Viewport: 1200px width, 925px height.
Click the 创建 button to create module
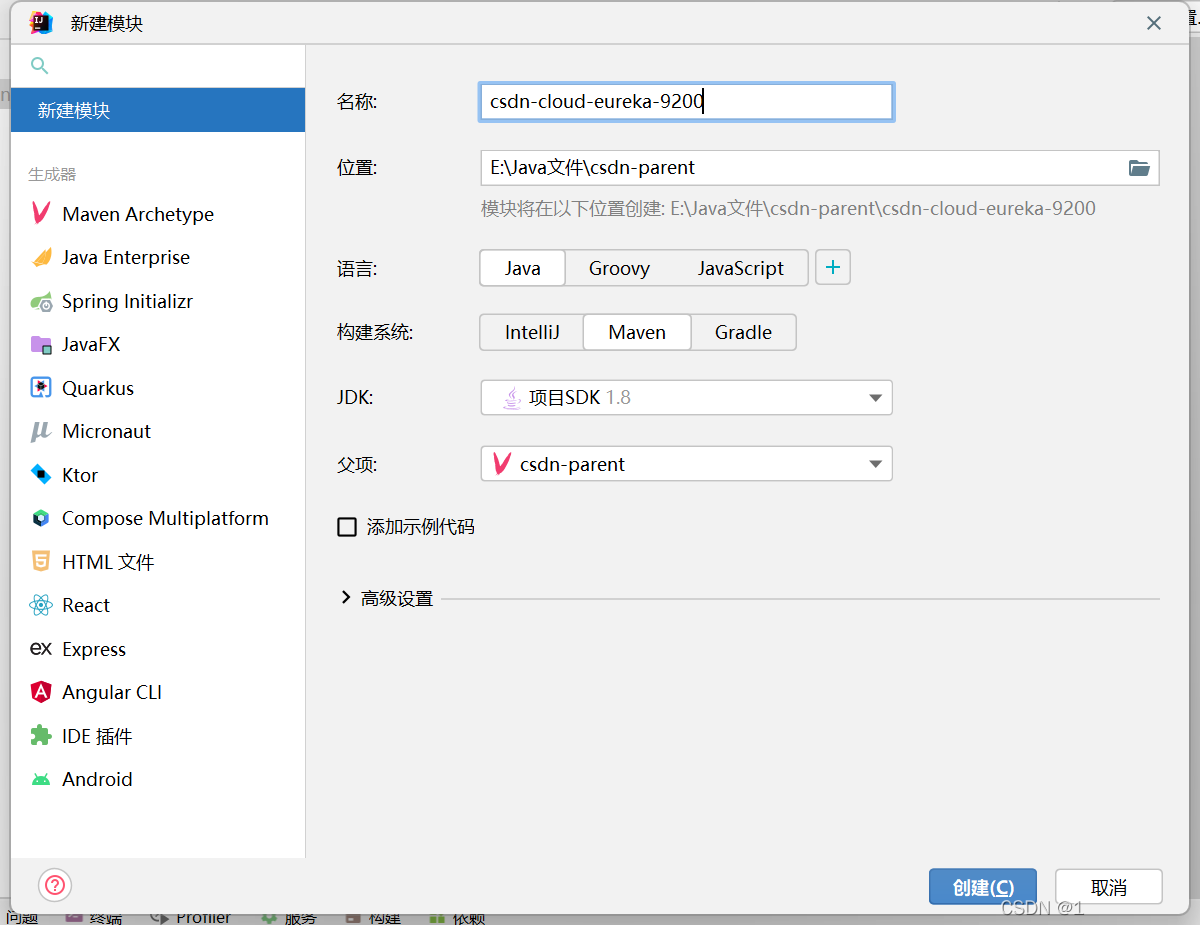(982, 886)
